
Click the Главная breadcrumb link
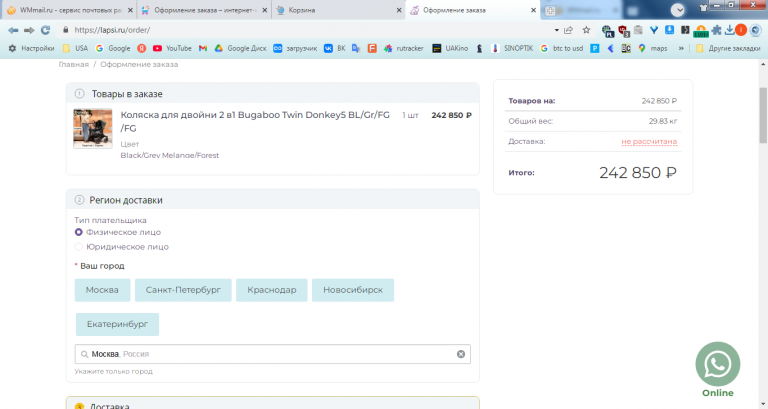click(x=73, y=65)
